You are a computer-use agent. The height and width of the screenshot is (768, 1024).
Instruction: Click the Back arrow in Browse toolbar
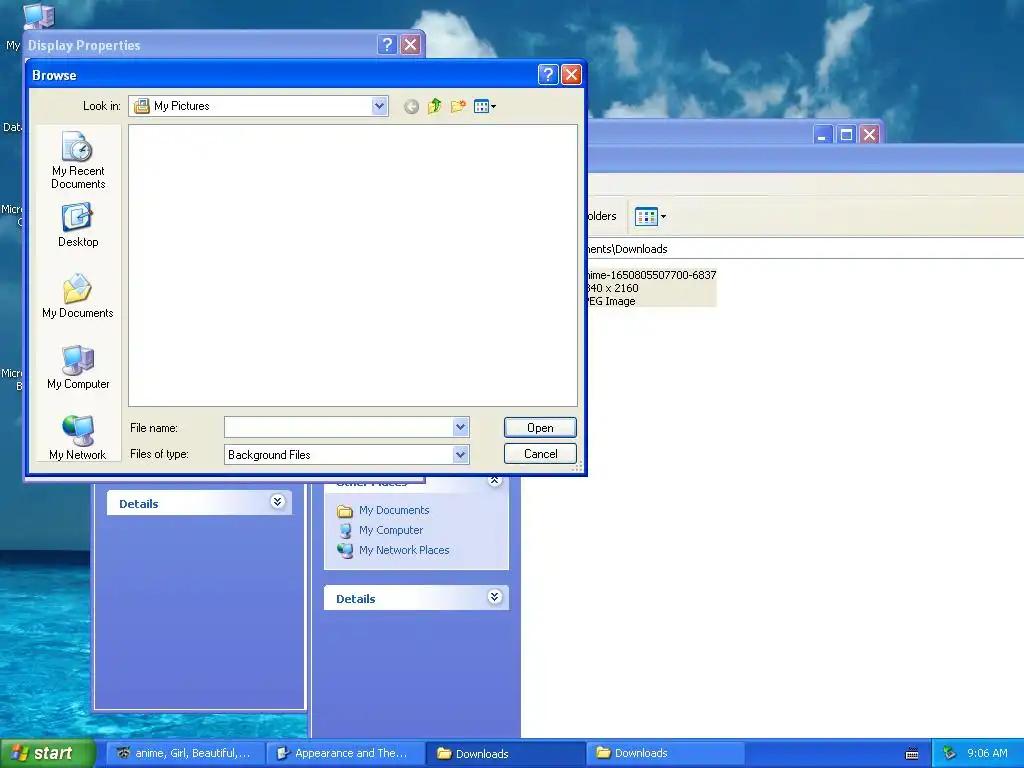[x=411, y=106]
